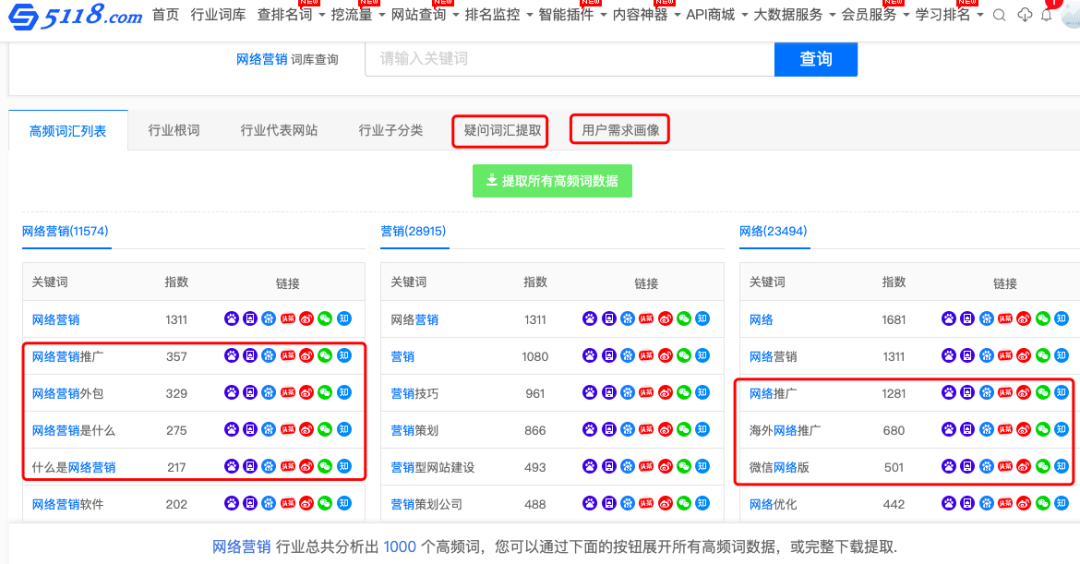1080x564 pixels.
Task: Switch to the 行业子分类 tab
Action: click(x=391, y=130)
